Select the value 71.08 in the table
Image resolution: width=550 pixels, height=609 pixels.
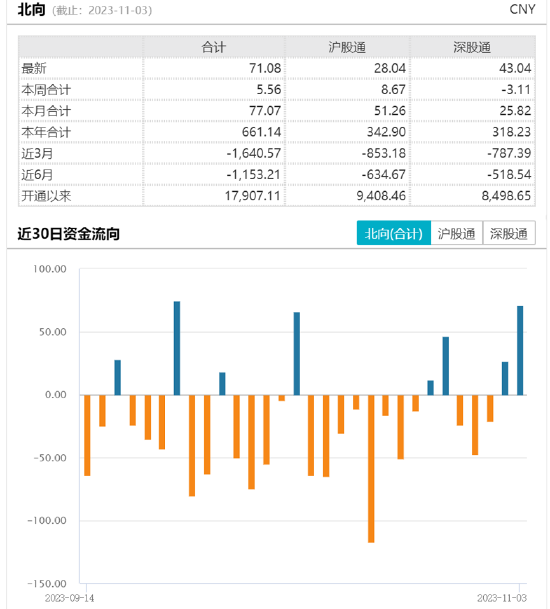265,68
